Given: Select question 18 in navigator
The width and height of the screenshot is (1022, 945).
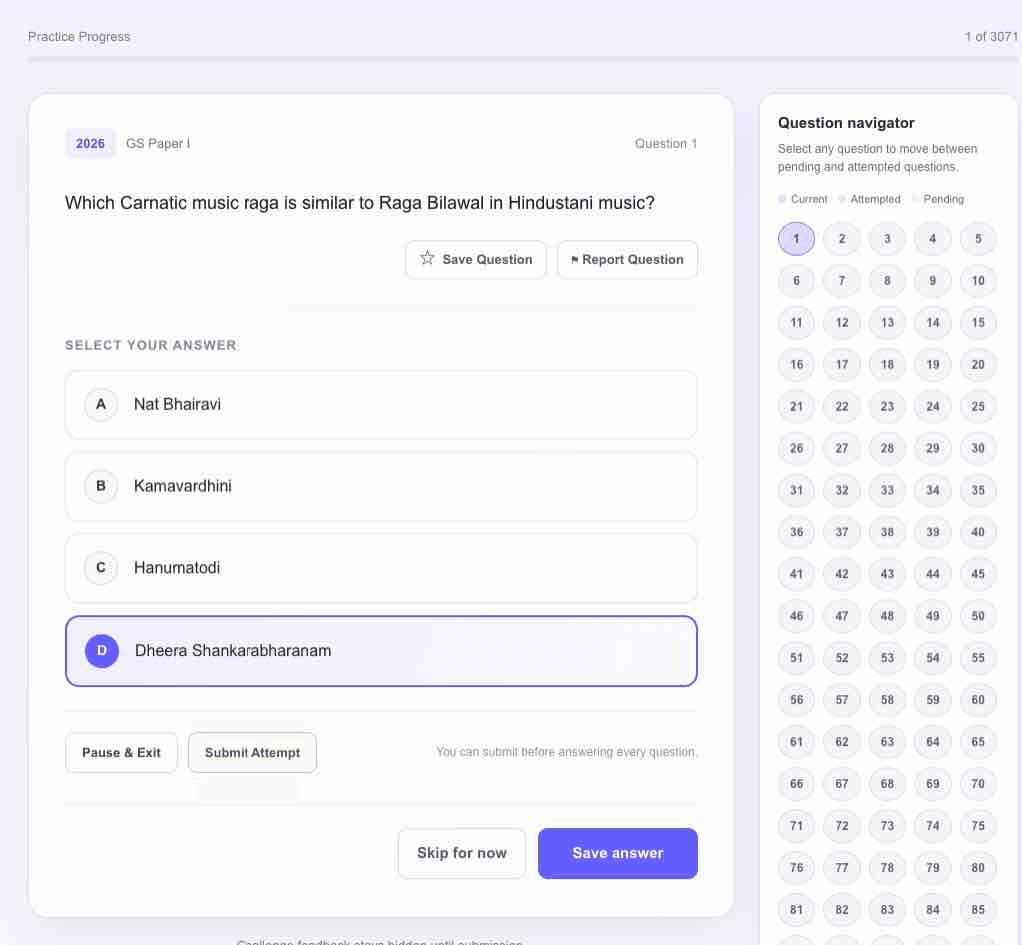Looking at the screenshot, I should [x=887, y=364].
